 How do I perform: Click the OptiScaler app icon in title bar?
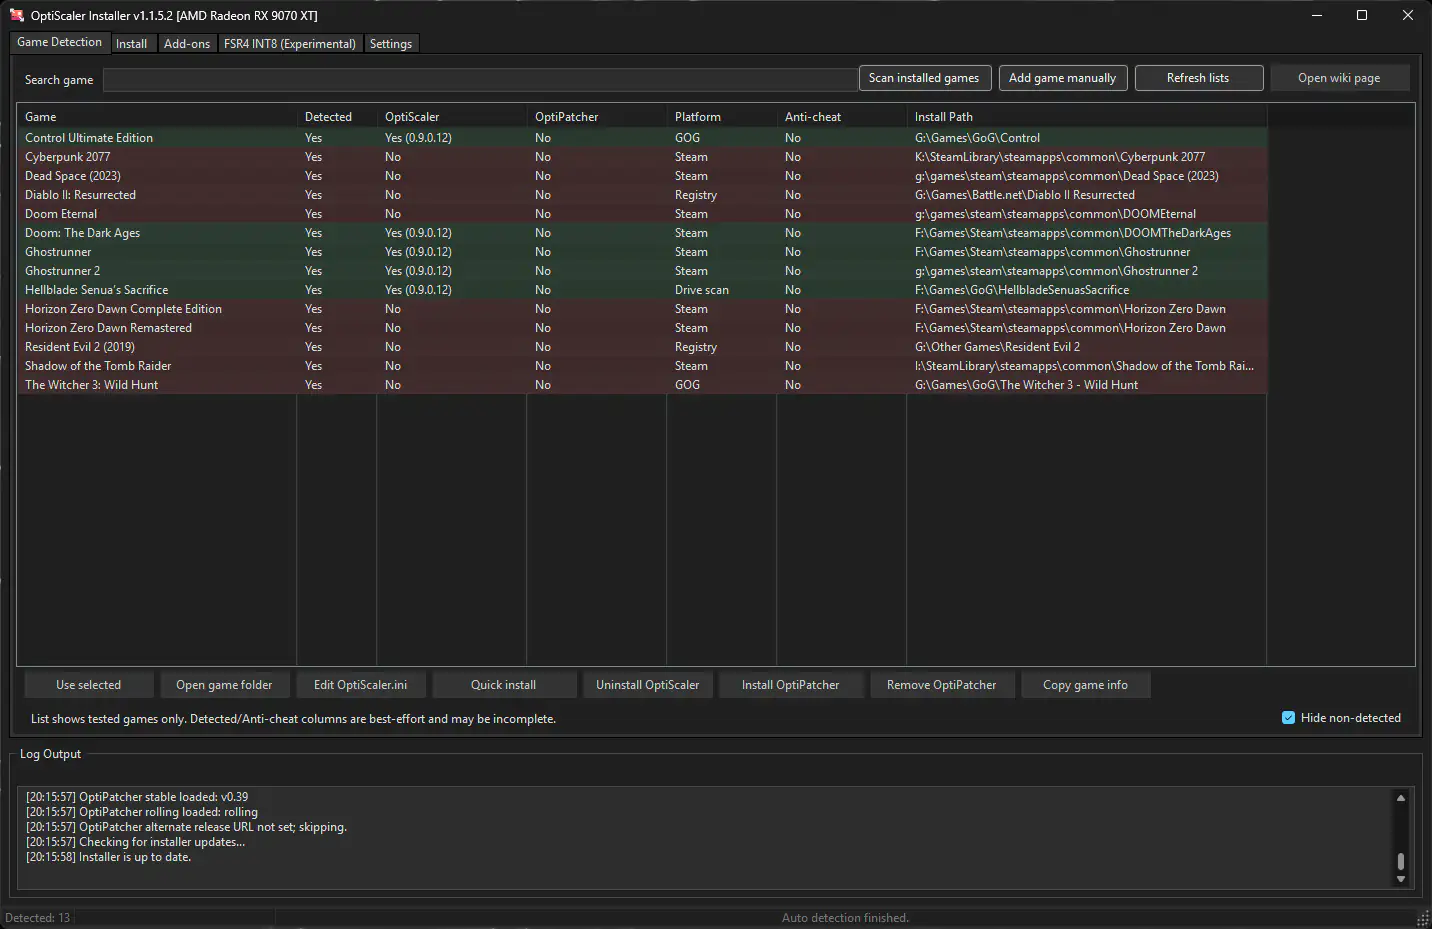point(17,15)
